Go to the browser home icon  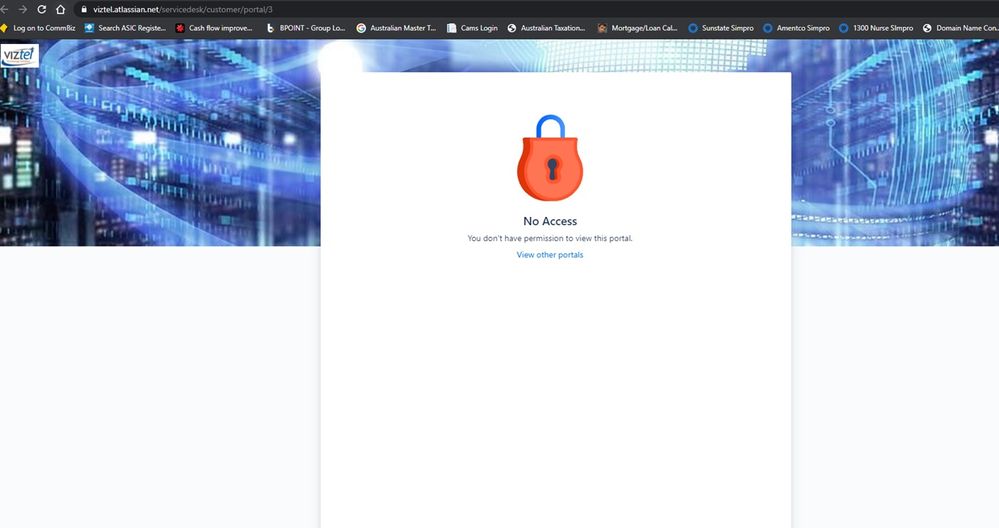click(x=61, y=10)
